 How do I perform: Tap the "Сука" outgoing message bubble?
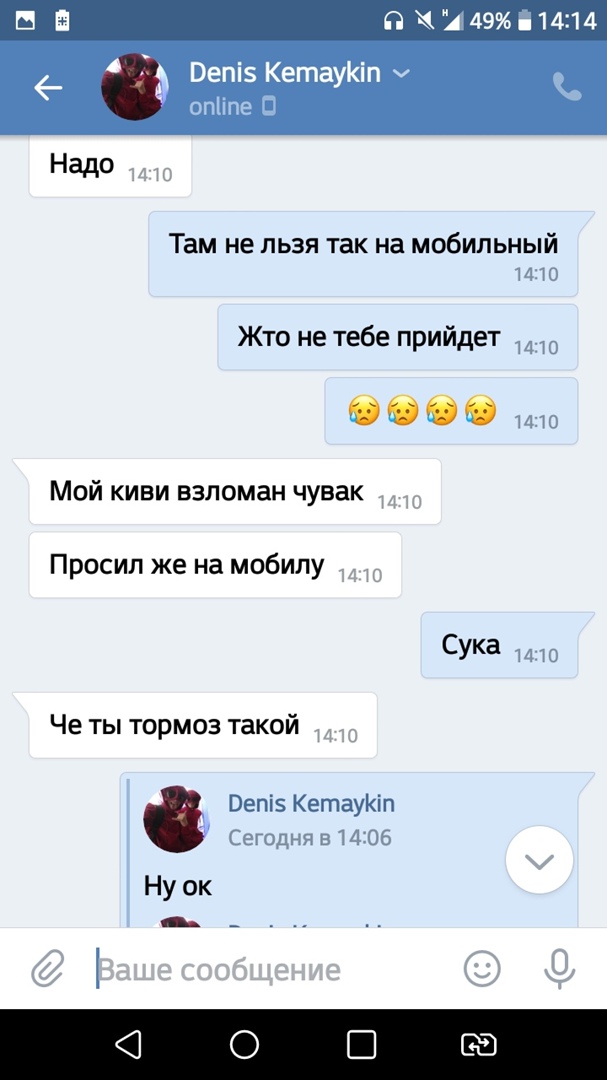click(x=500, y=645)
